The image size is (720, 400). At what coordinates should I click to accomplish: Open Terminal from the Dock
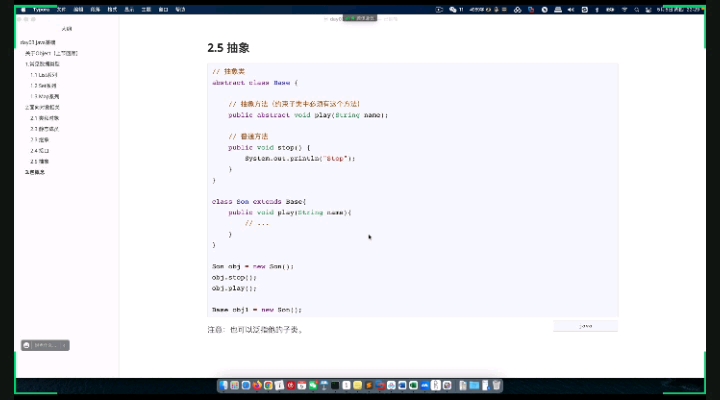(x=335, y=385)
